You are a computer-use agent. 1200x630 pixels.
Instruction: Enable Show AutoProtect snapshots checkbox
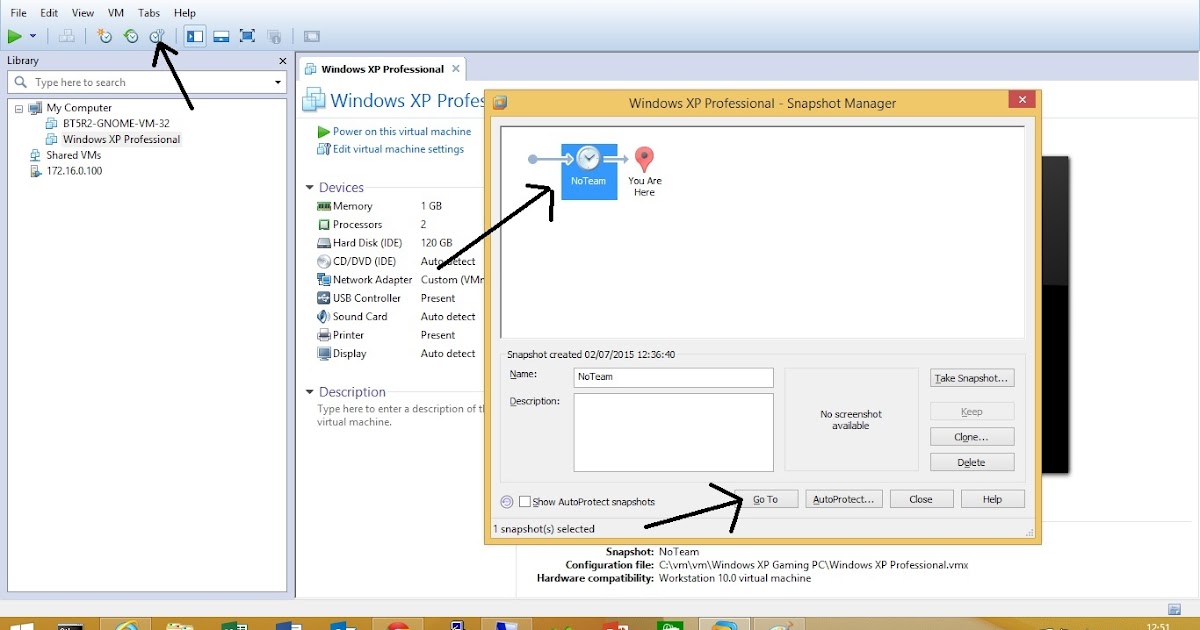pos(525,502)
